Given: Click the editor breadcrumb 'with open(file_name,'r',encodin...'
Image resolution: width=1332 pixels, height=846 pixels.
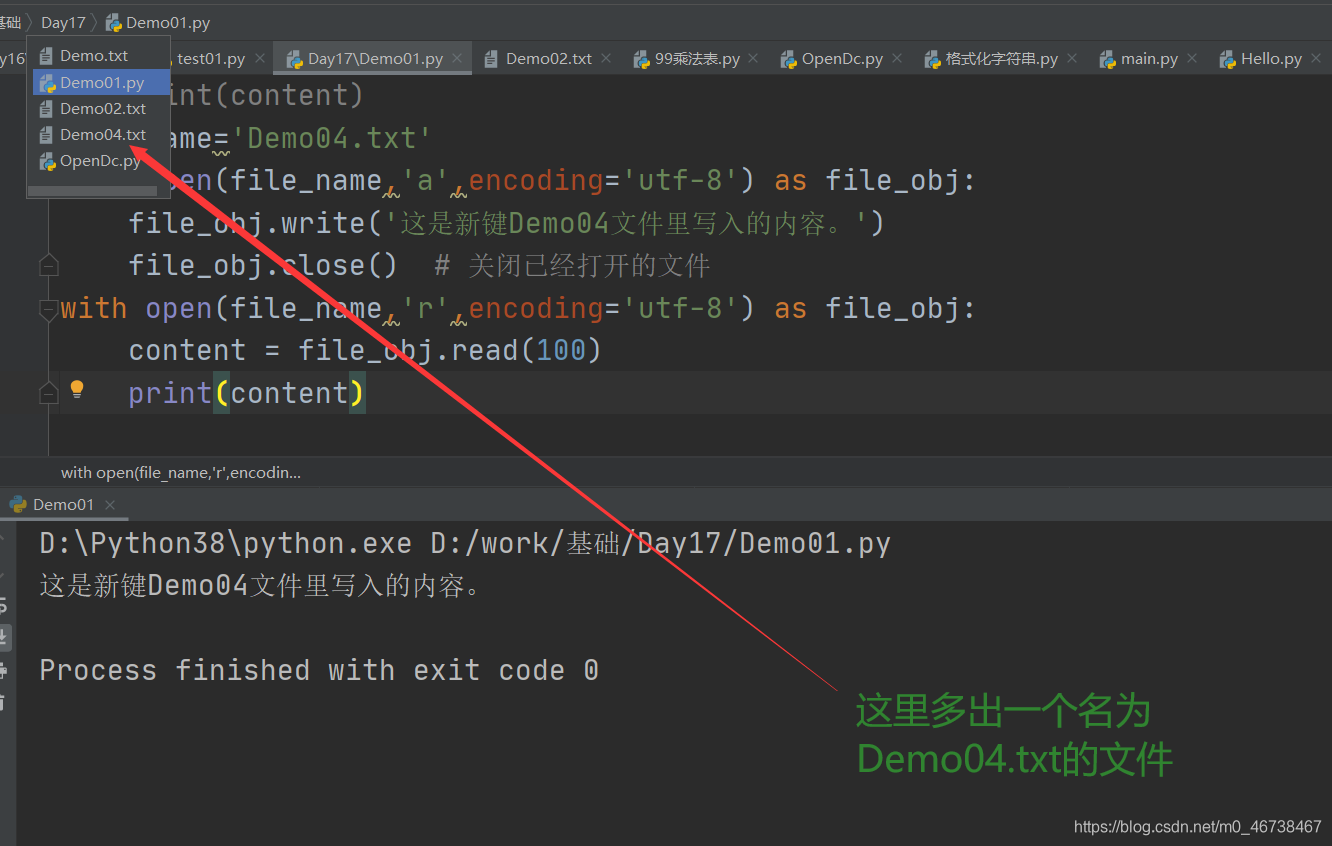Looking at the screenshot, I should click(x=181, y=472).
